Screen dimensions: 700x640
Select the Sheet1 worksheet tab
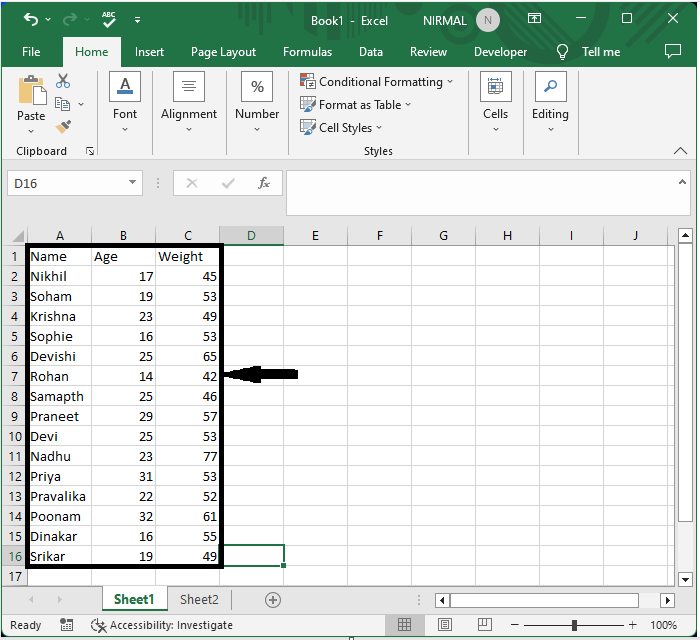[134, 599]
